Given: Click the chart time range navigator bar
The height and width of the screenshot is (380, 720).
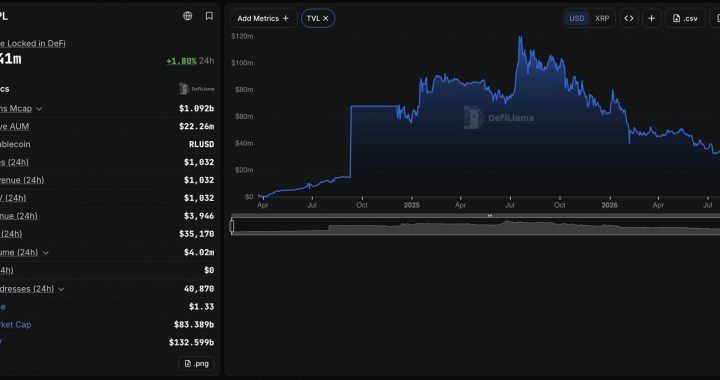Looking at the screenshot, I should coord(475,226).
